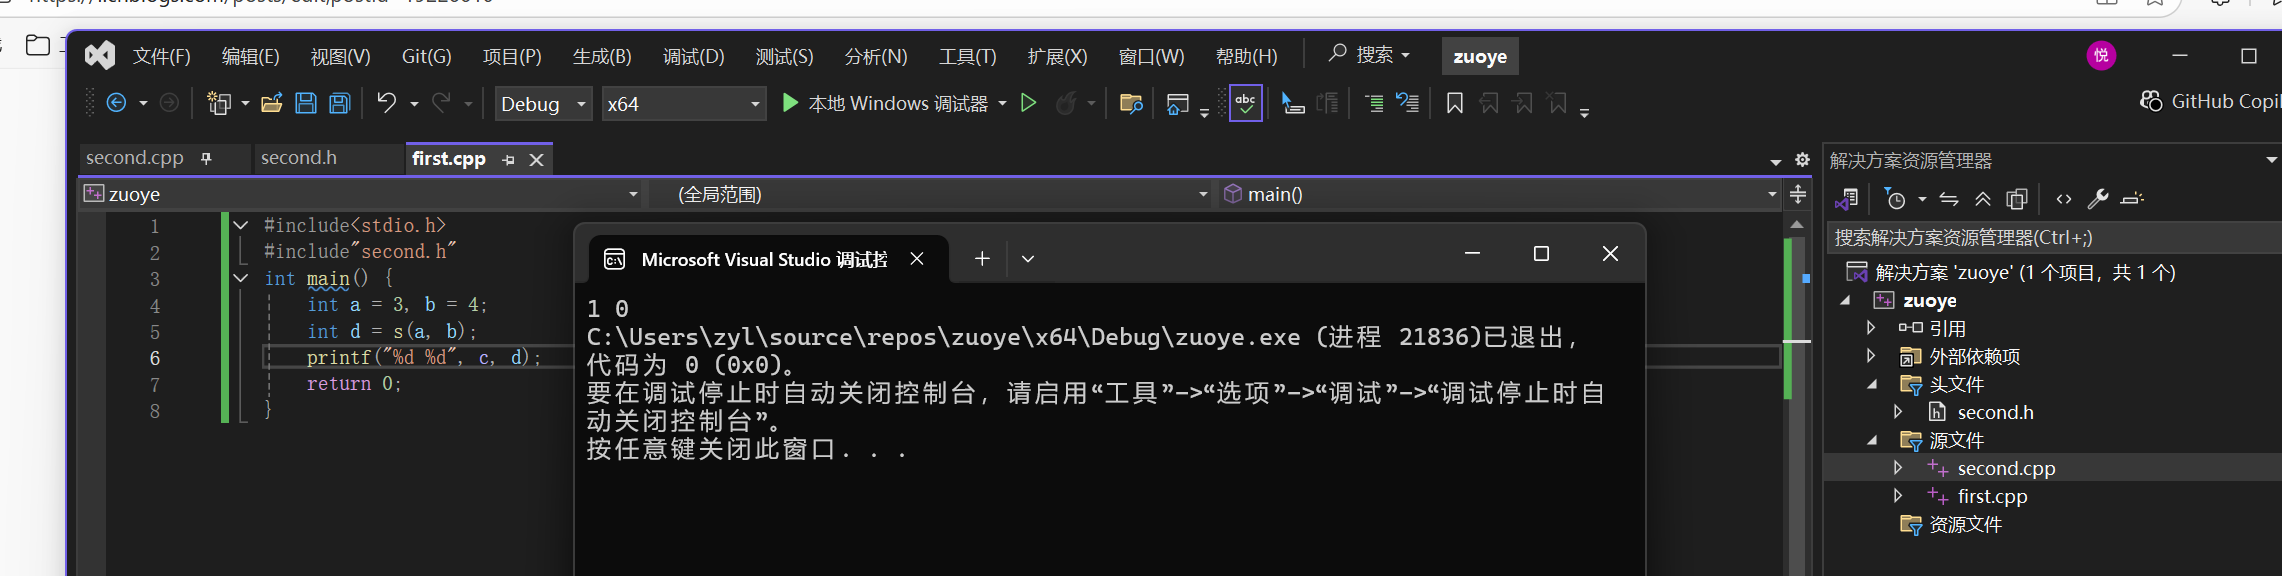
Task: Open the active documents list dropdown arrow
Action: 1776,161
